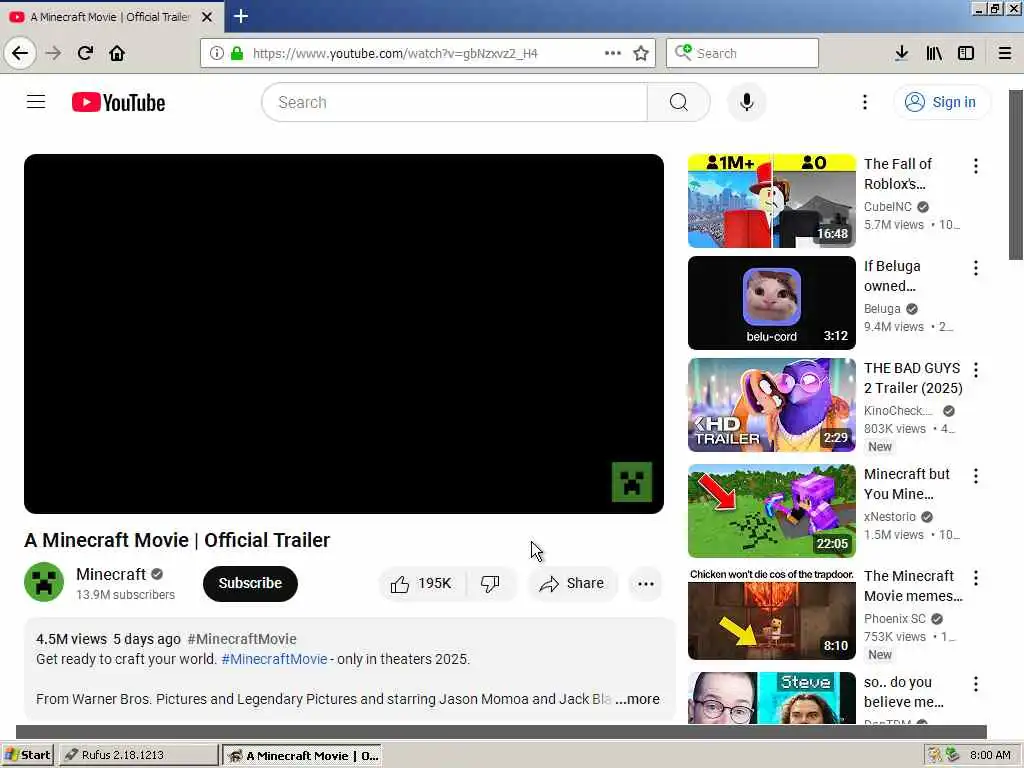The width and height of the screenshot is (1024, 768).
Task: Like the video with thumbs up
Action: (x=421, y=583)
